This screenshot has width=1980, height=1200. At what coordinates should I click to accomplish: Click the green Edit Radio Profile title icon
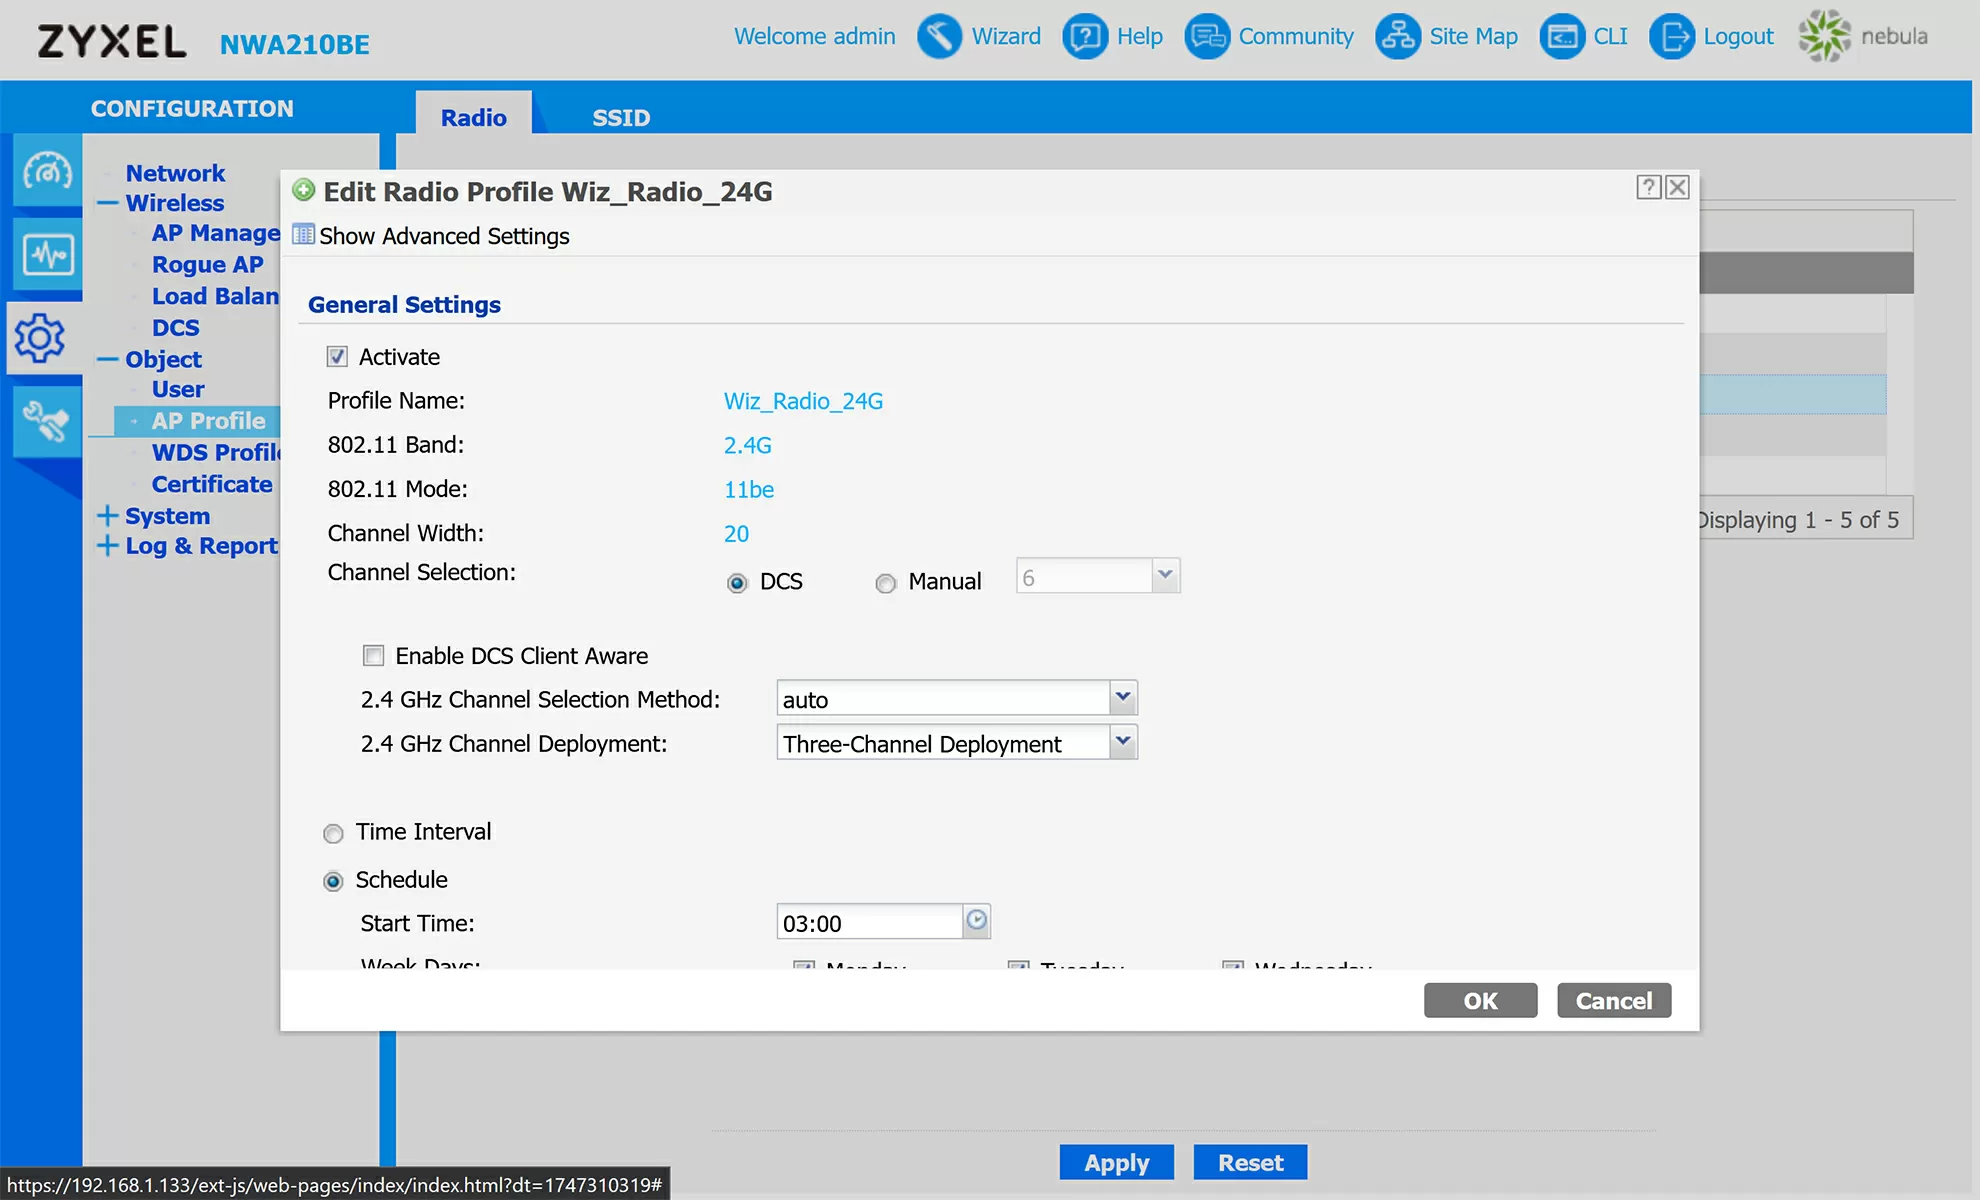tap(304, 190)
